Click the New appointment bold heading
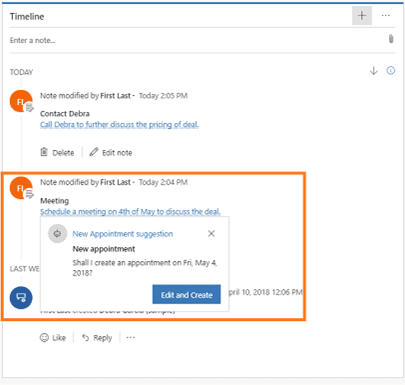Viewport: 405px width, 385px height. [104, 249]
